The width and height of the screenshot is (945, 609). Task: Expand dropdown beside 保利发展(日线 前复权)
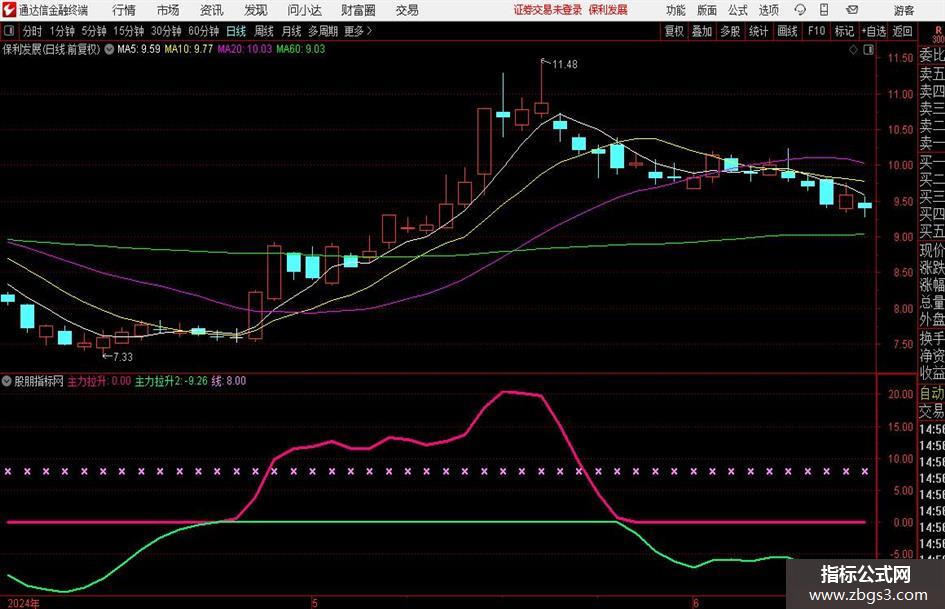click(109, 49)
